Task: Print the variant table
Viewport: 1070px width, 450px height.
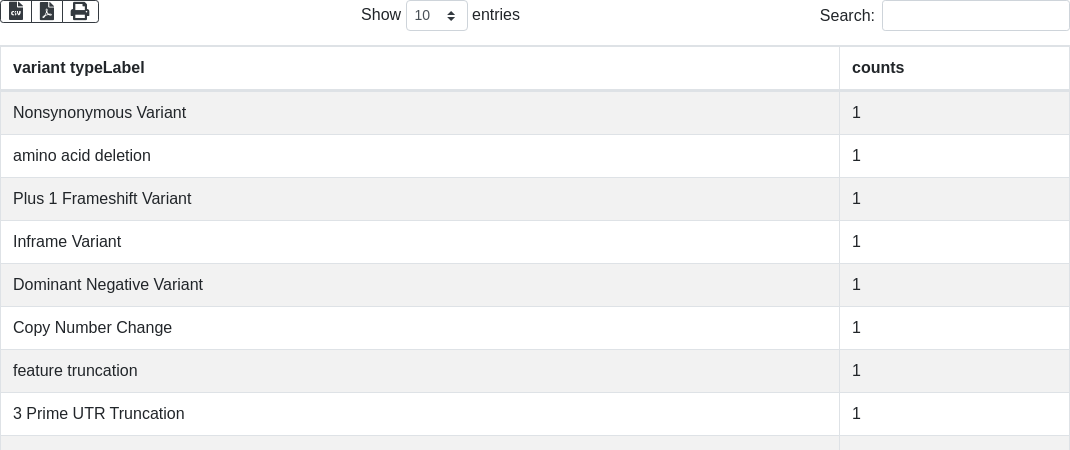Action: point(81,11)
